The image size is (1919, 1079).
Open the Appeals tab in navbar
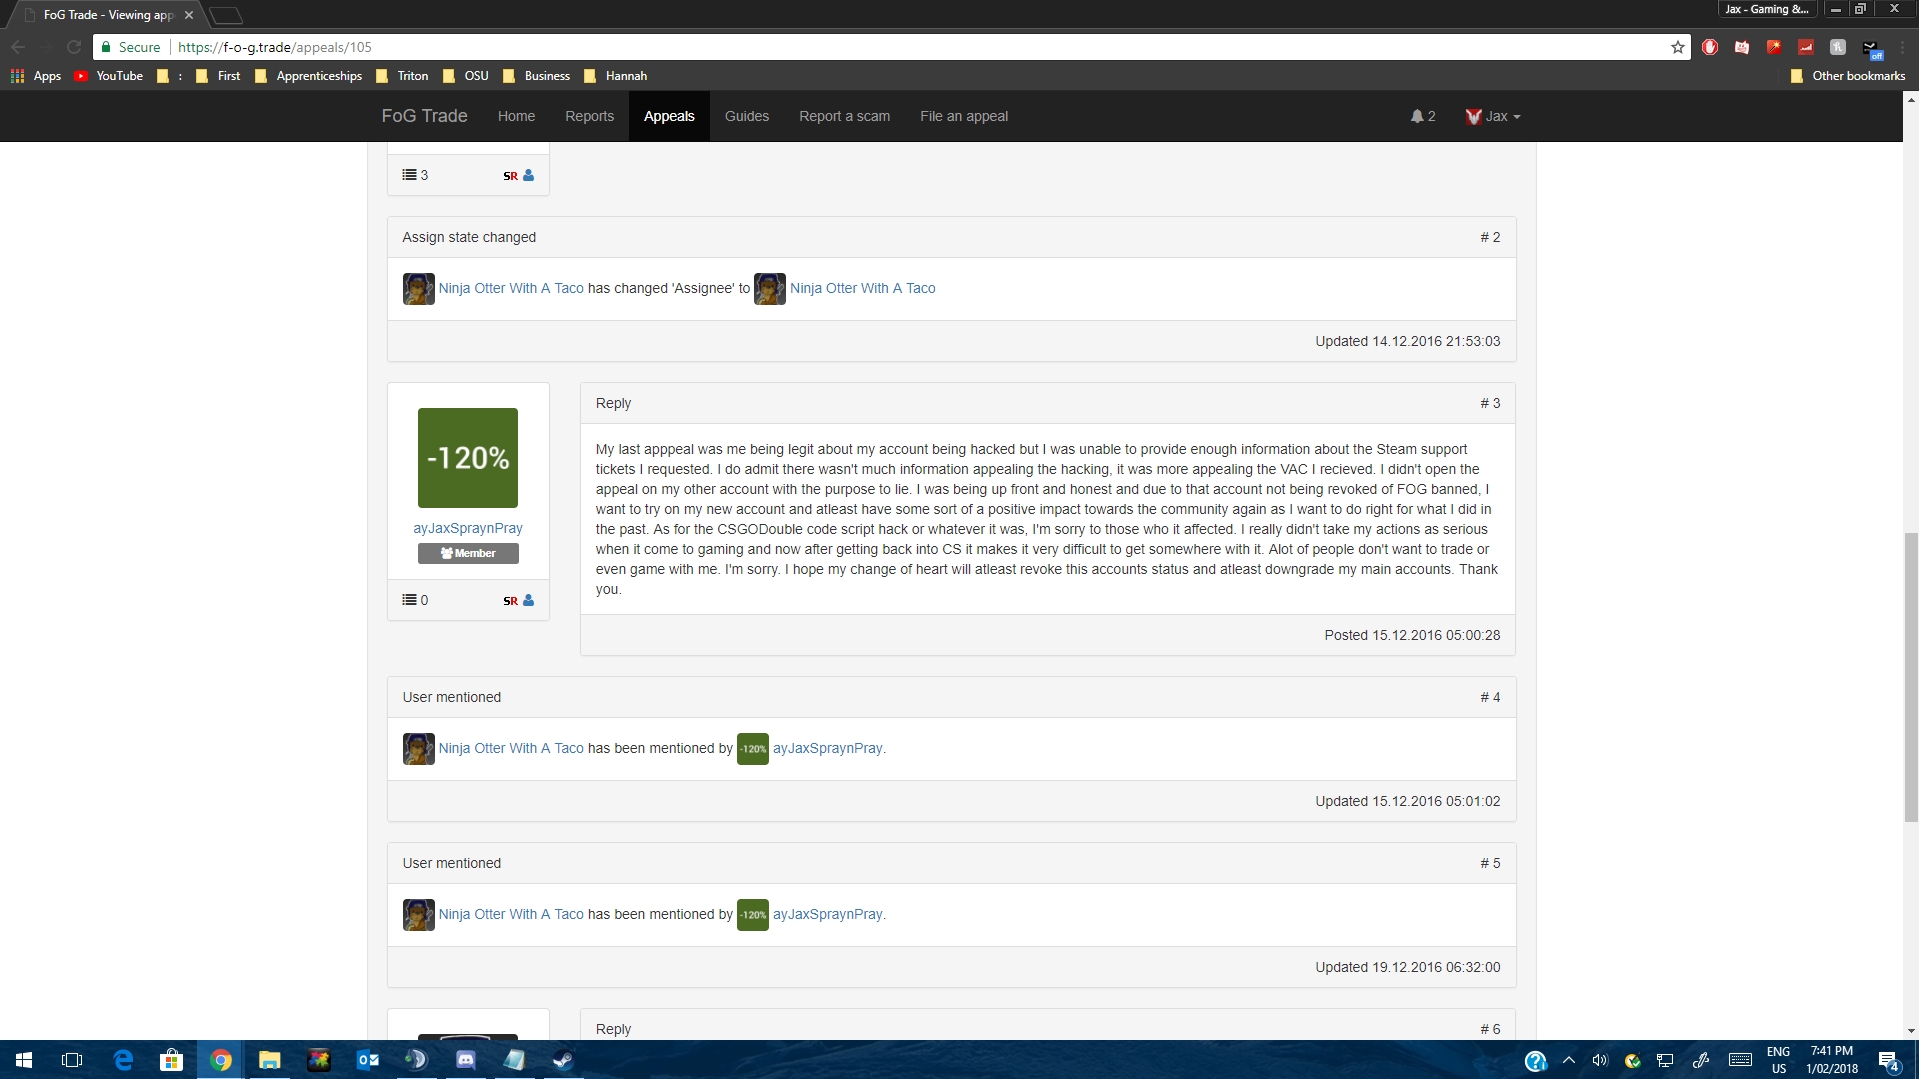click(x=668, y=116)
